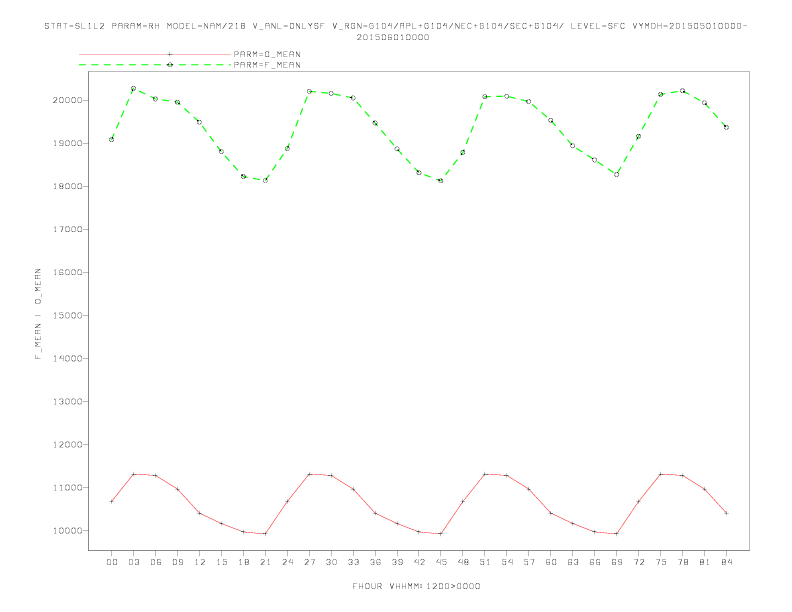The width and height of the screenshot is (792, 612).
Task: Click the 63 forecast hour tick label
Action: tap(573, 562)
